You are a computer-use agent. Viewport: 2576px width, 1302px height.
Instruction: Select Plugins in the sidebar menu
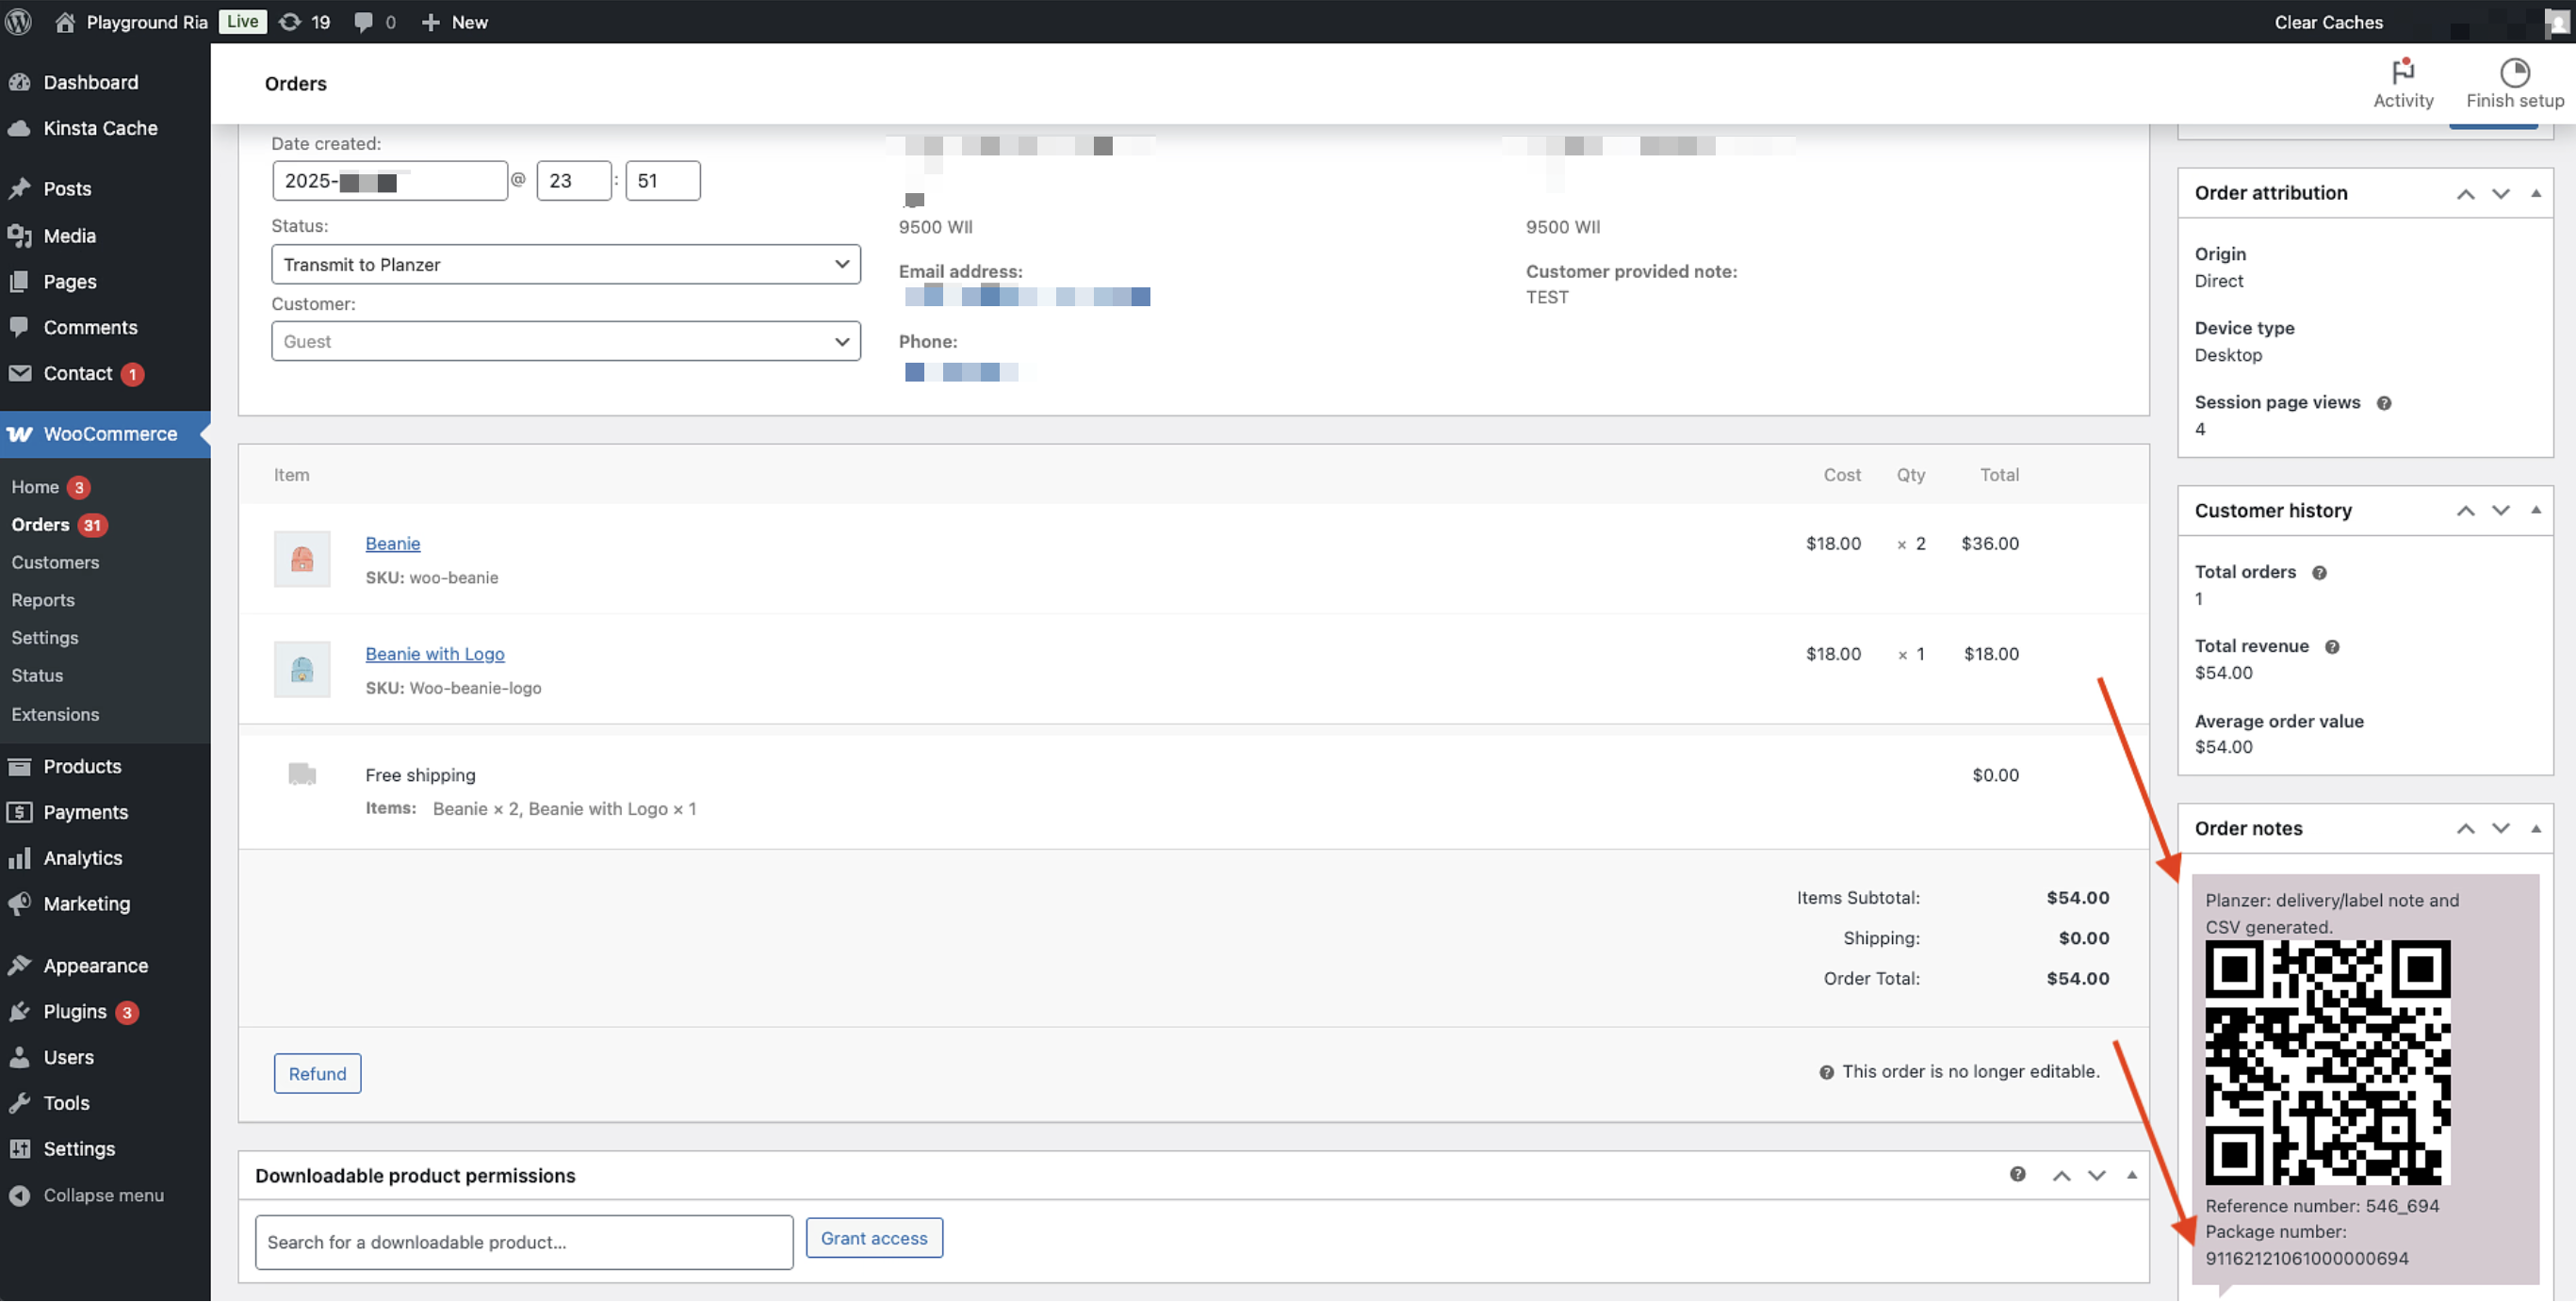[74, 1011]
